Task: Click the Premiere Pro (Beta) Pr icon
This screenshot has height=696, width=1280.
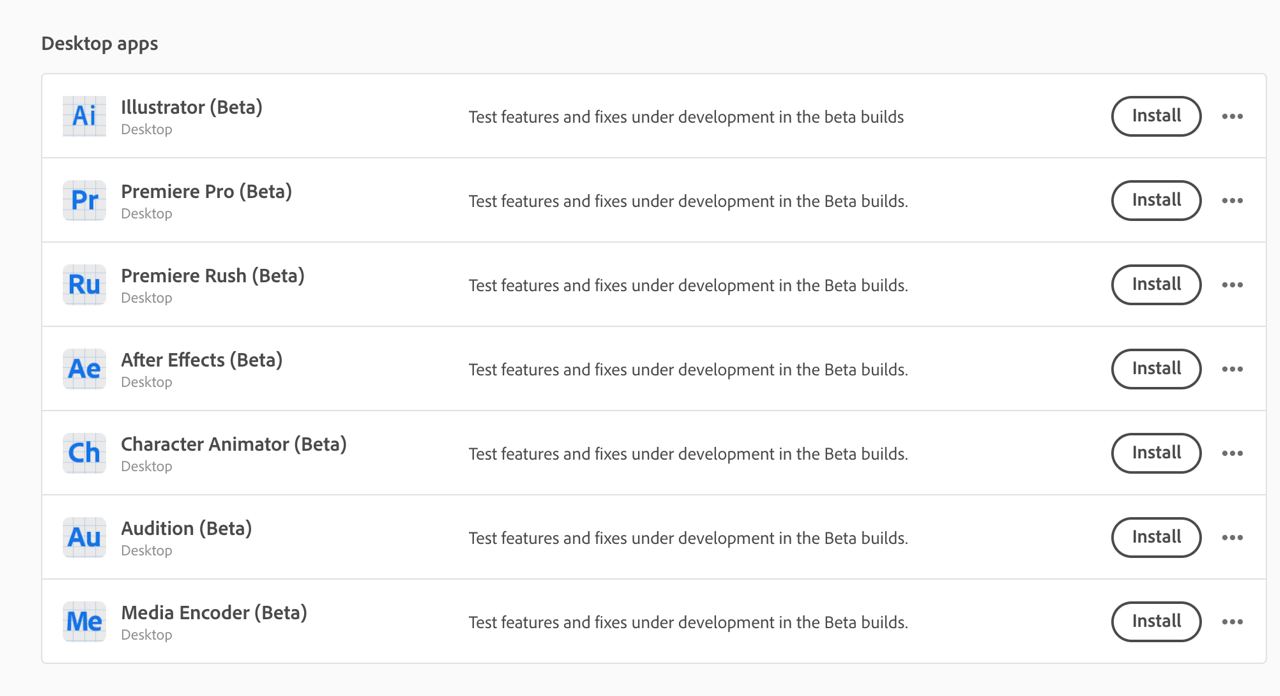Action: coord(84,200)
